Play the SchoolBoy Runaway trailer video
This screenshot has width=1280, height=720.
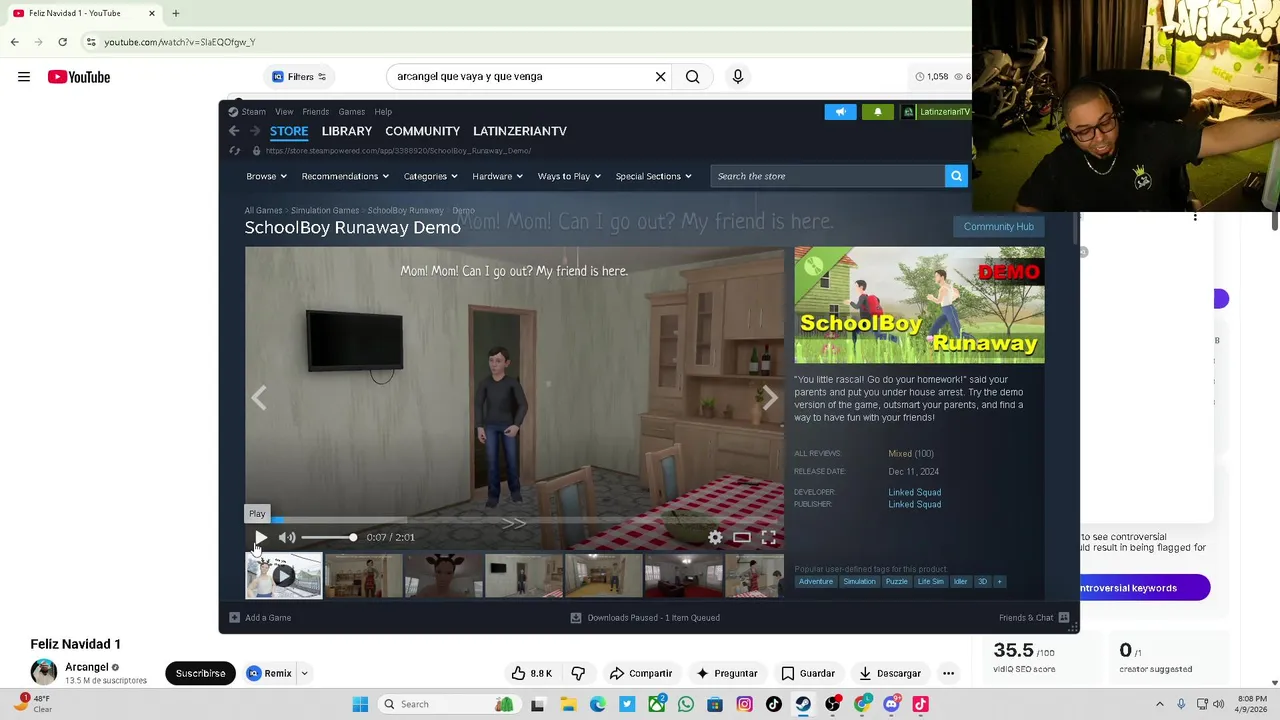261,537
